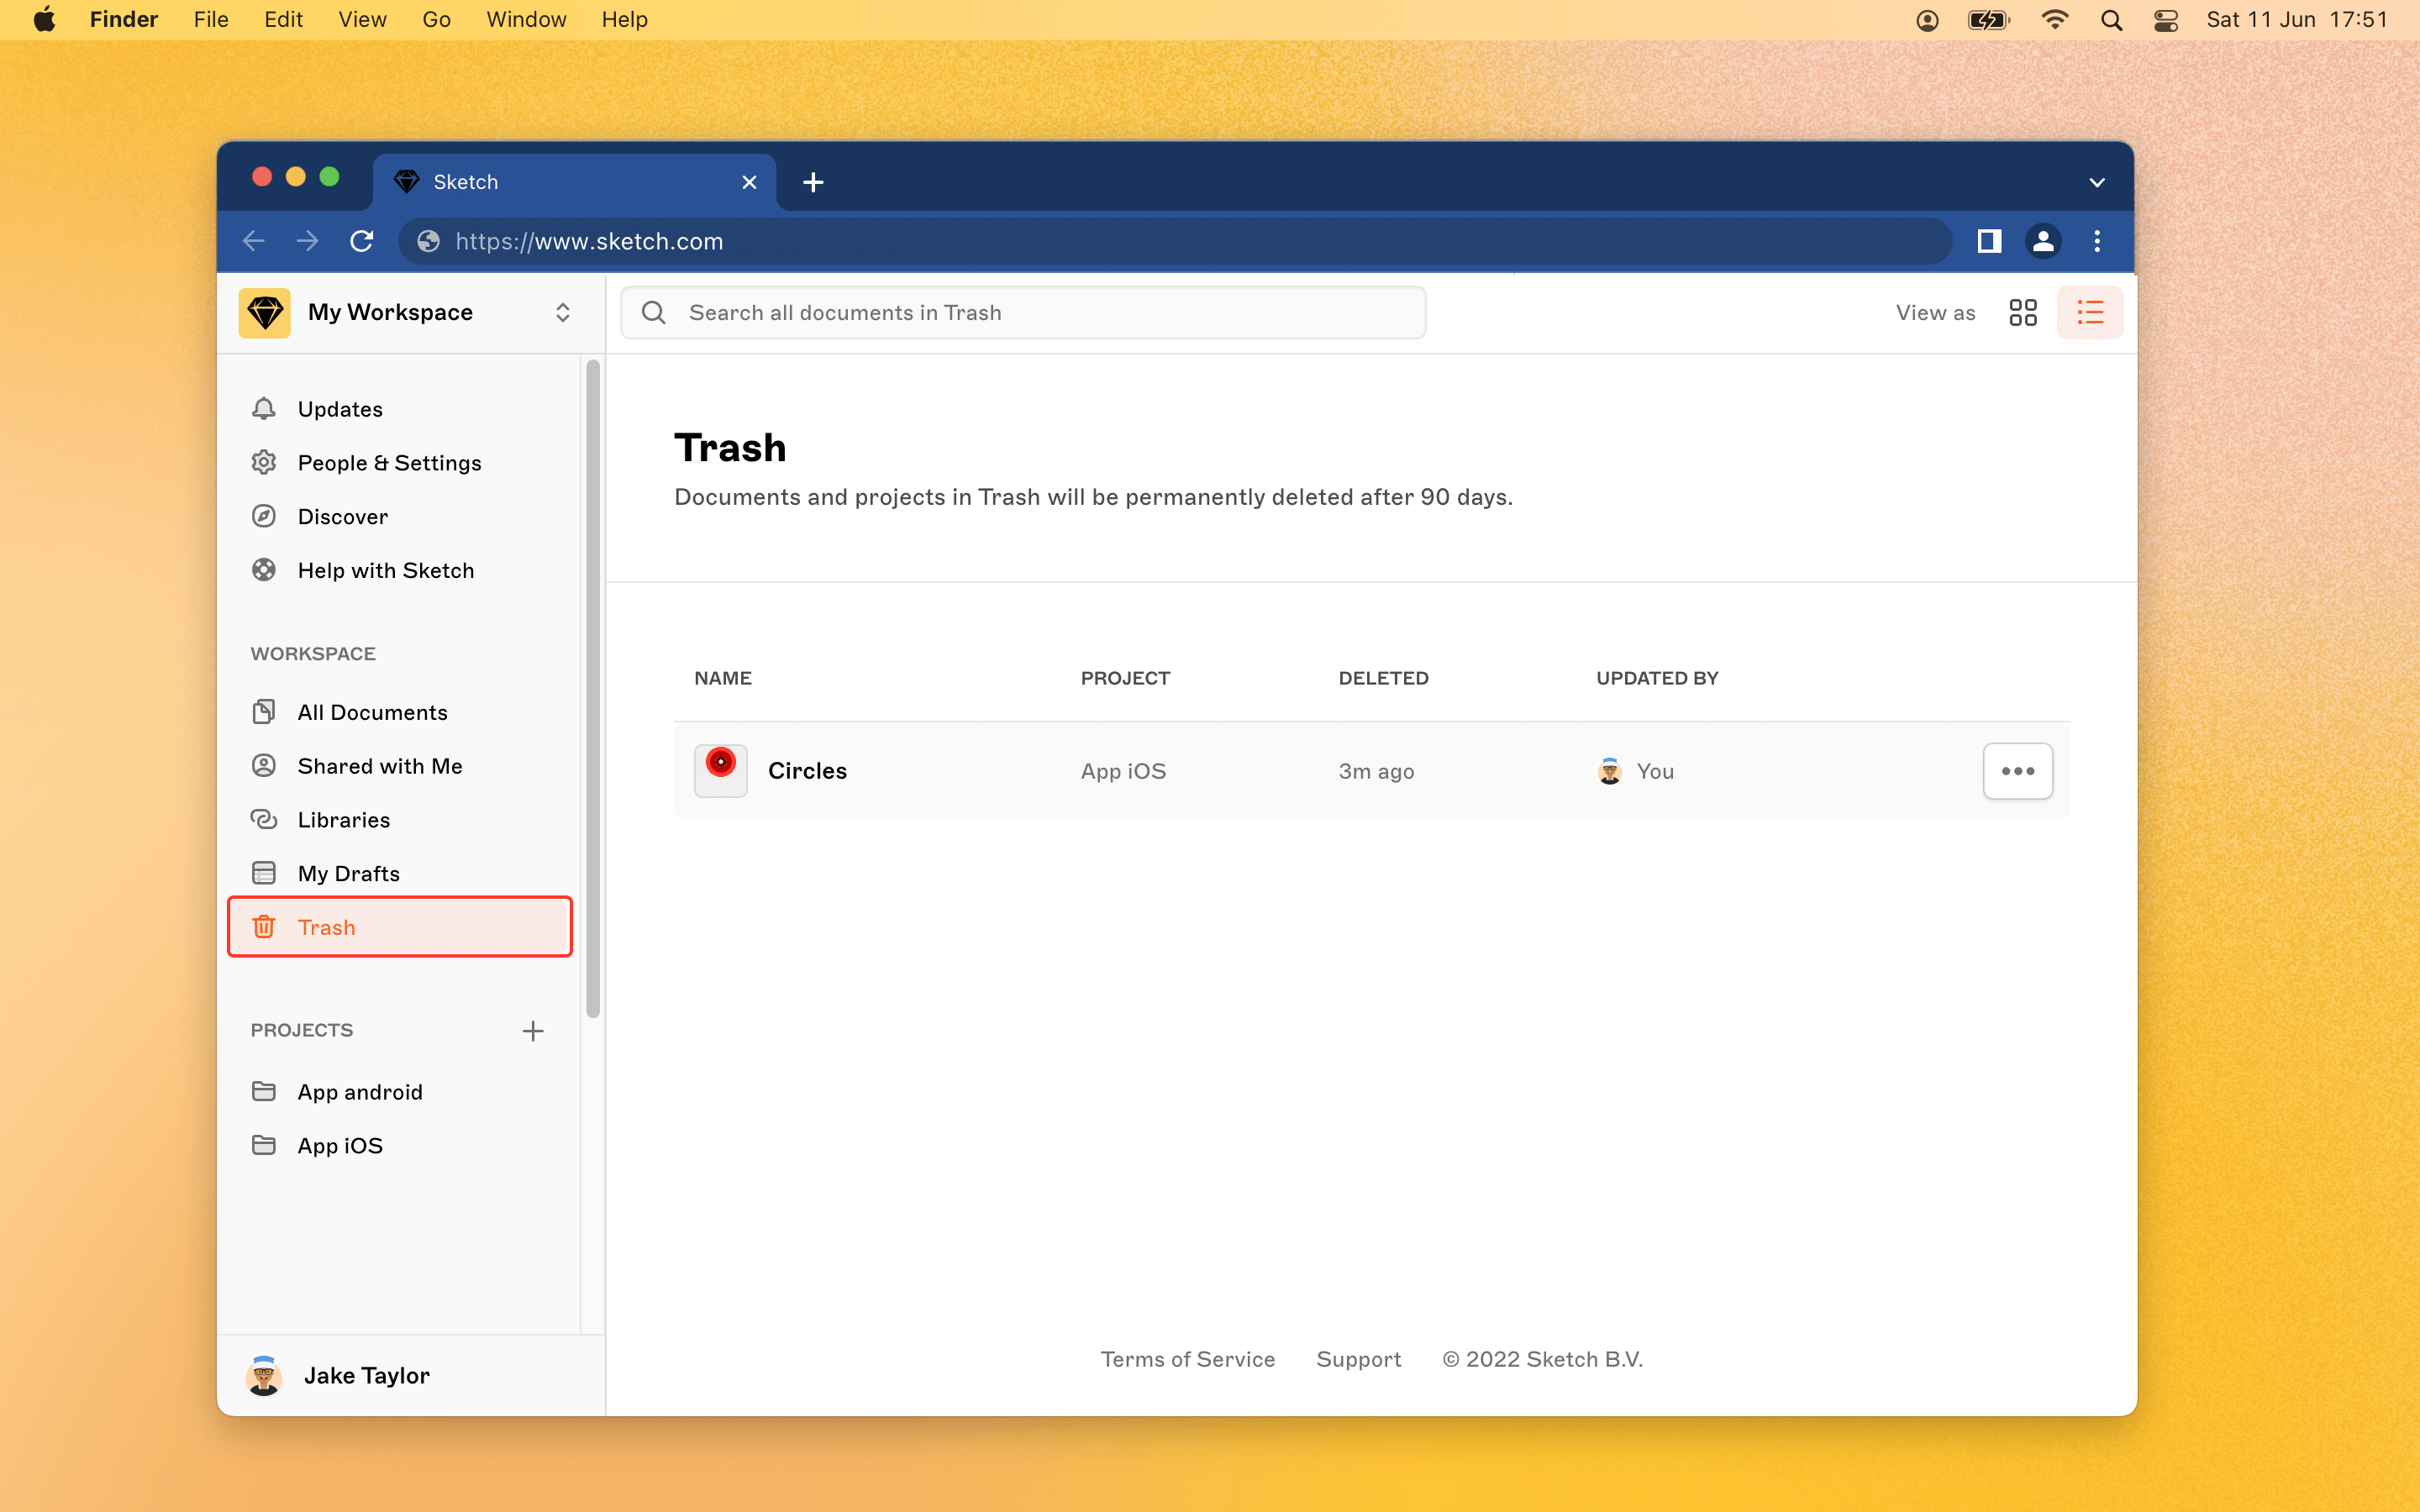The image size is (2420, 1512).
Task: Expand the My Workspace switcher
Action: (562, 312)
